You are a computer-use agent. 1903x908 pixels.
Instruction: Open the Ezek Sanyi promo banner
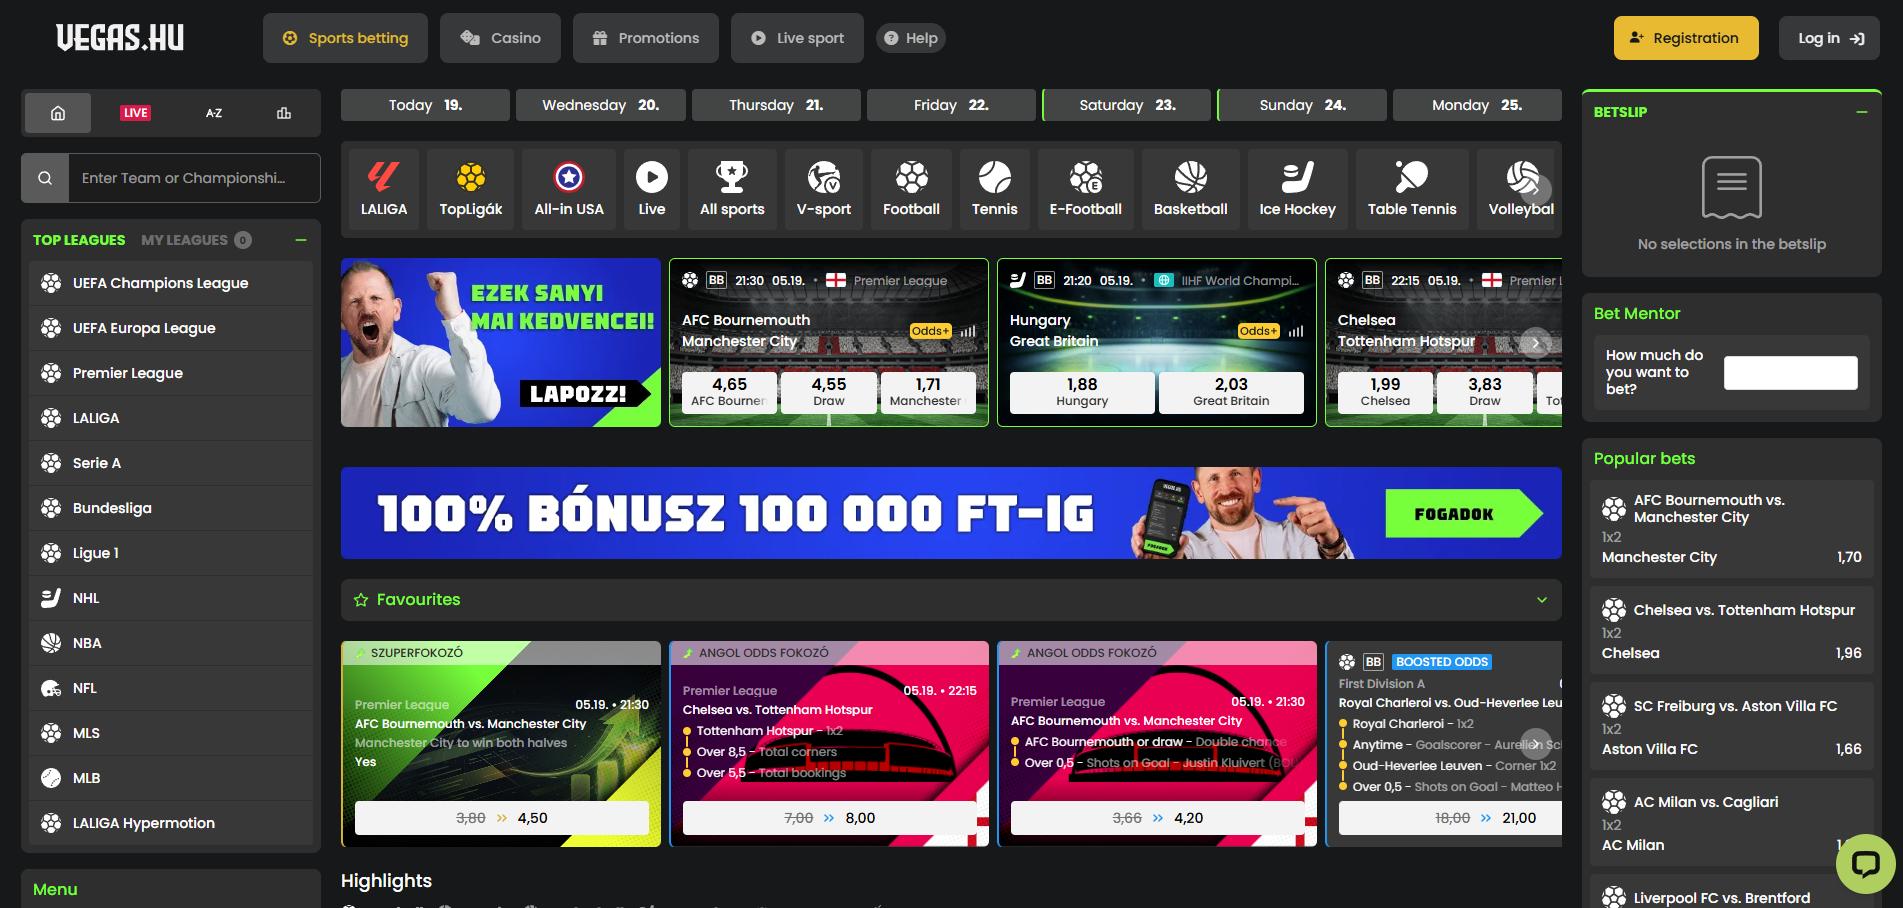click(501, 343)
